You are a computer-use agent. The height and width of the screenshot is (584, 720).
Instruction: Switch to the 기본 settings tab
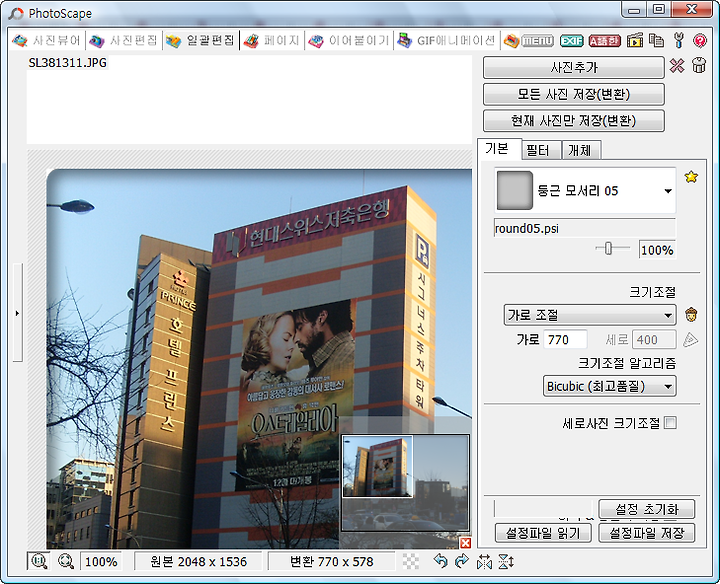[x=498, y=149]
